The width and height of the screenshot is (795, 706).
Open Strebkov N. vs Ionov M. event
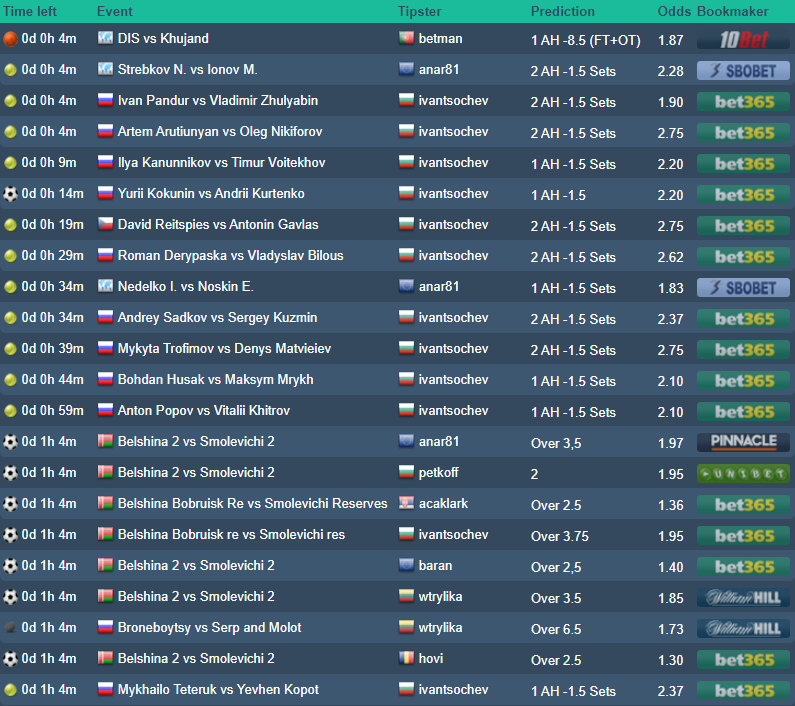click(188, 69)
